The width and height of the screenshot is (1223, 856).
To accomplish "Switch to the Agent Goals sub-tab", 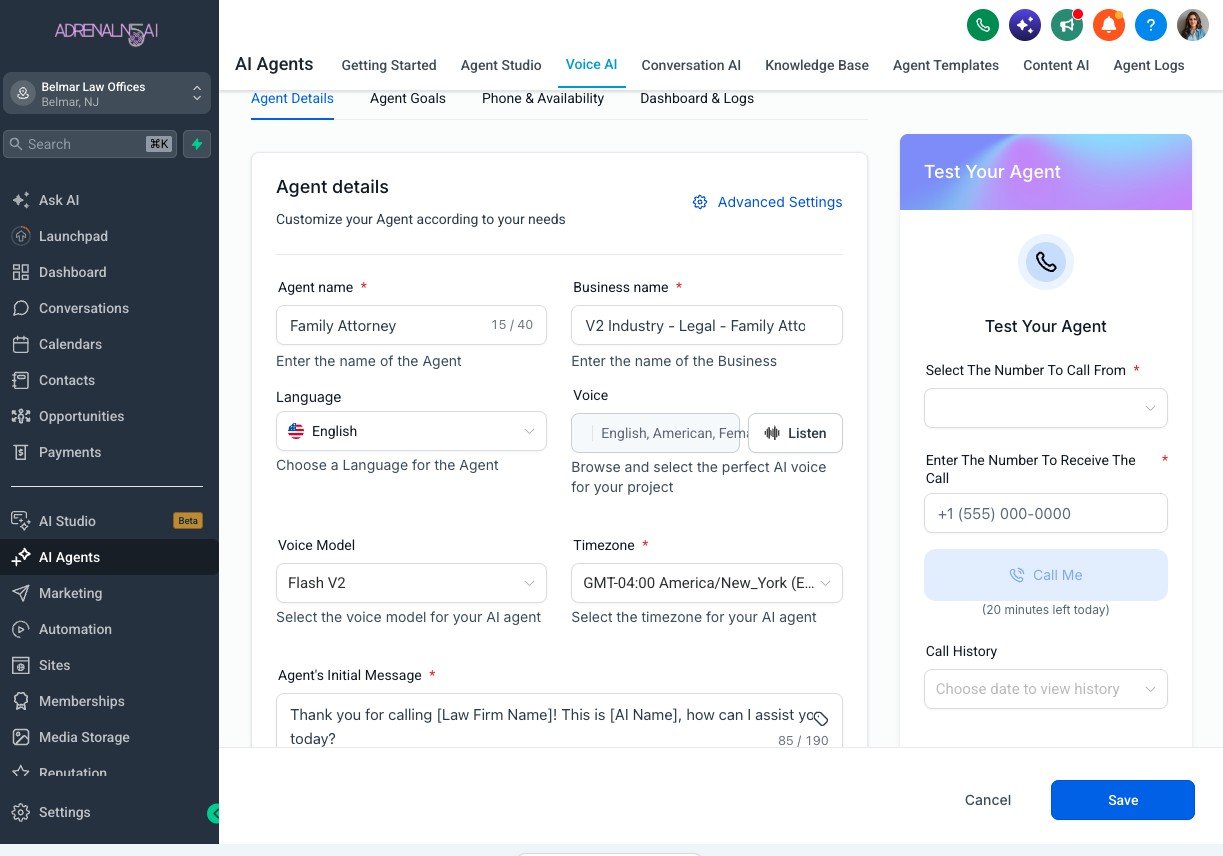I will click(408, 98).
